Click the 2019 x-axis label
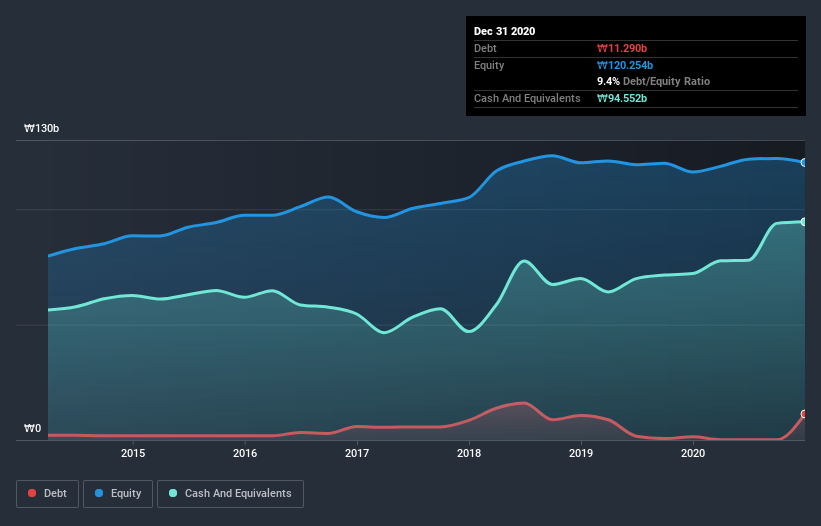This screenshot has height=526, width=821. click(581, 453)
